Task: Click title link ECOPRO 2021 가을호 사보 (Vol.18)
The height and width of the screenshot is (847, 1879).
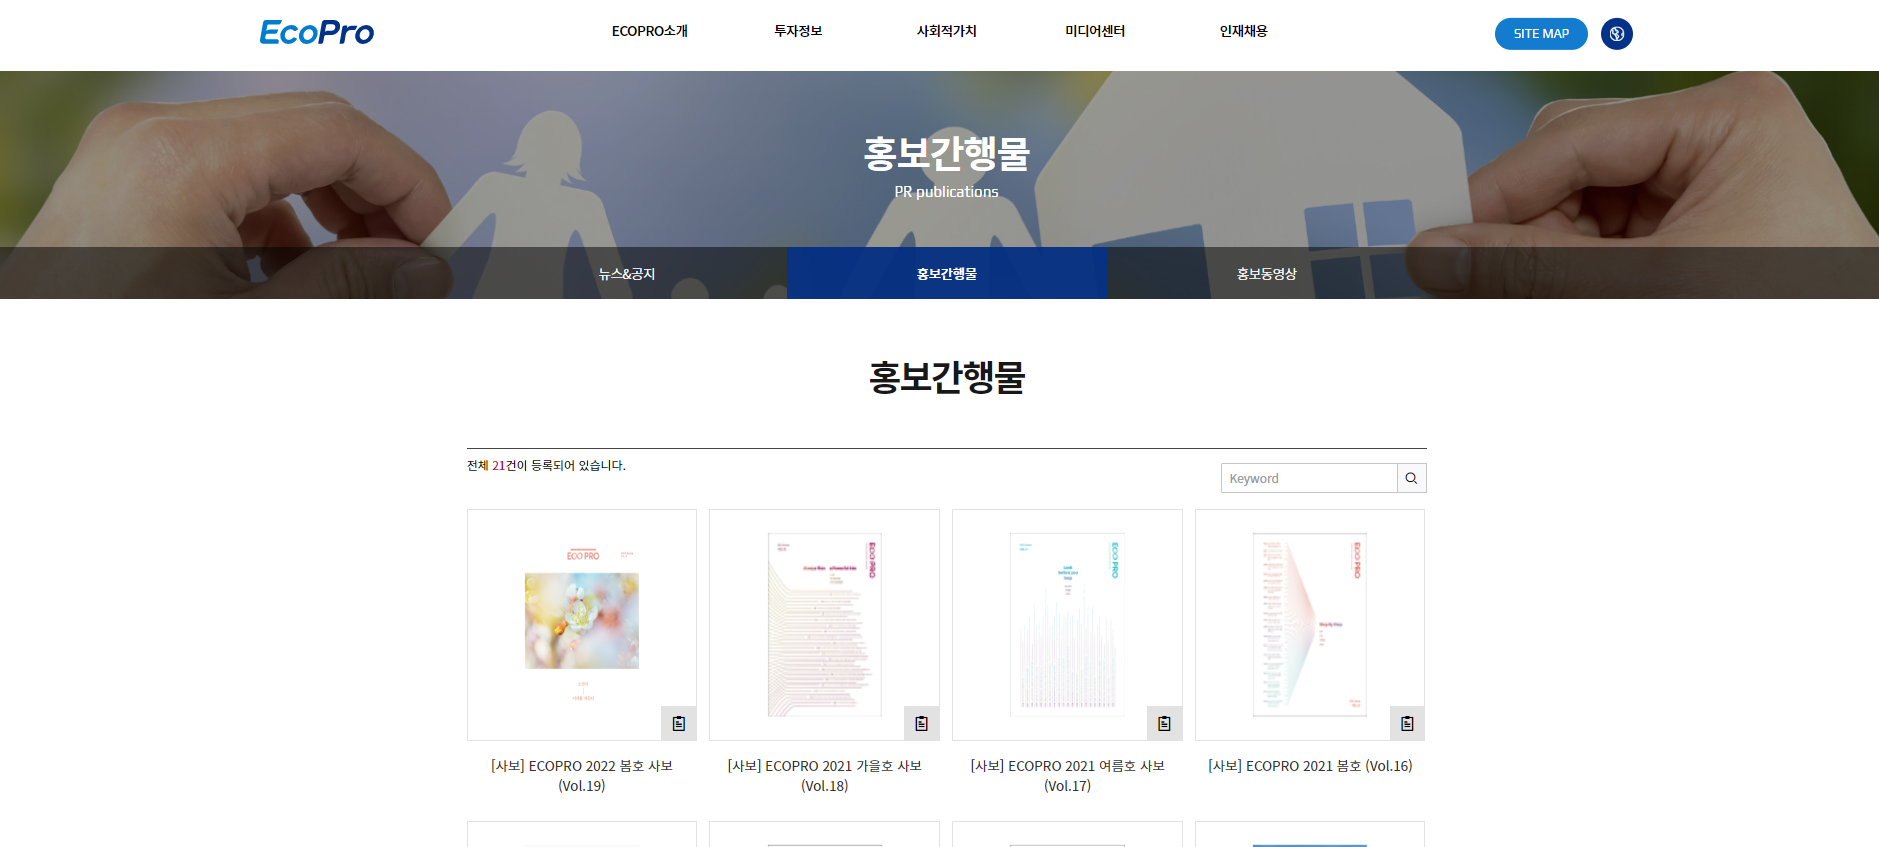Action: click(x=825, y=776)
